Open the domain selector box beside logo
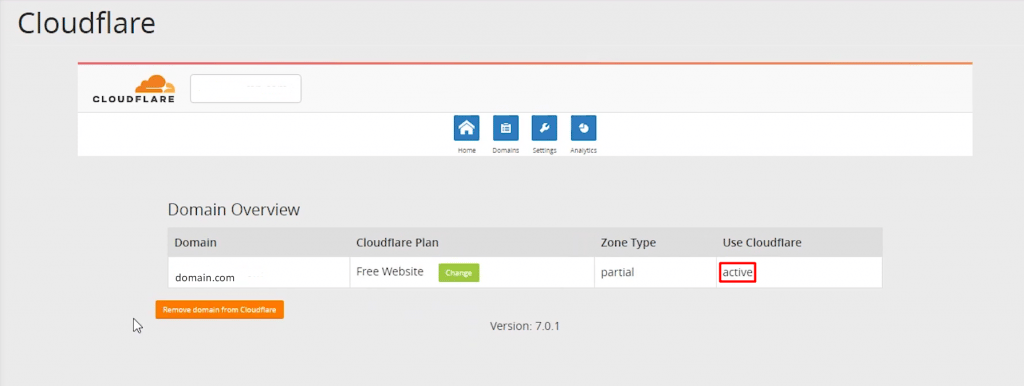 [246, 88]
